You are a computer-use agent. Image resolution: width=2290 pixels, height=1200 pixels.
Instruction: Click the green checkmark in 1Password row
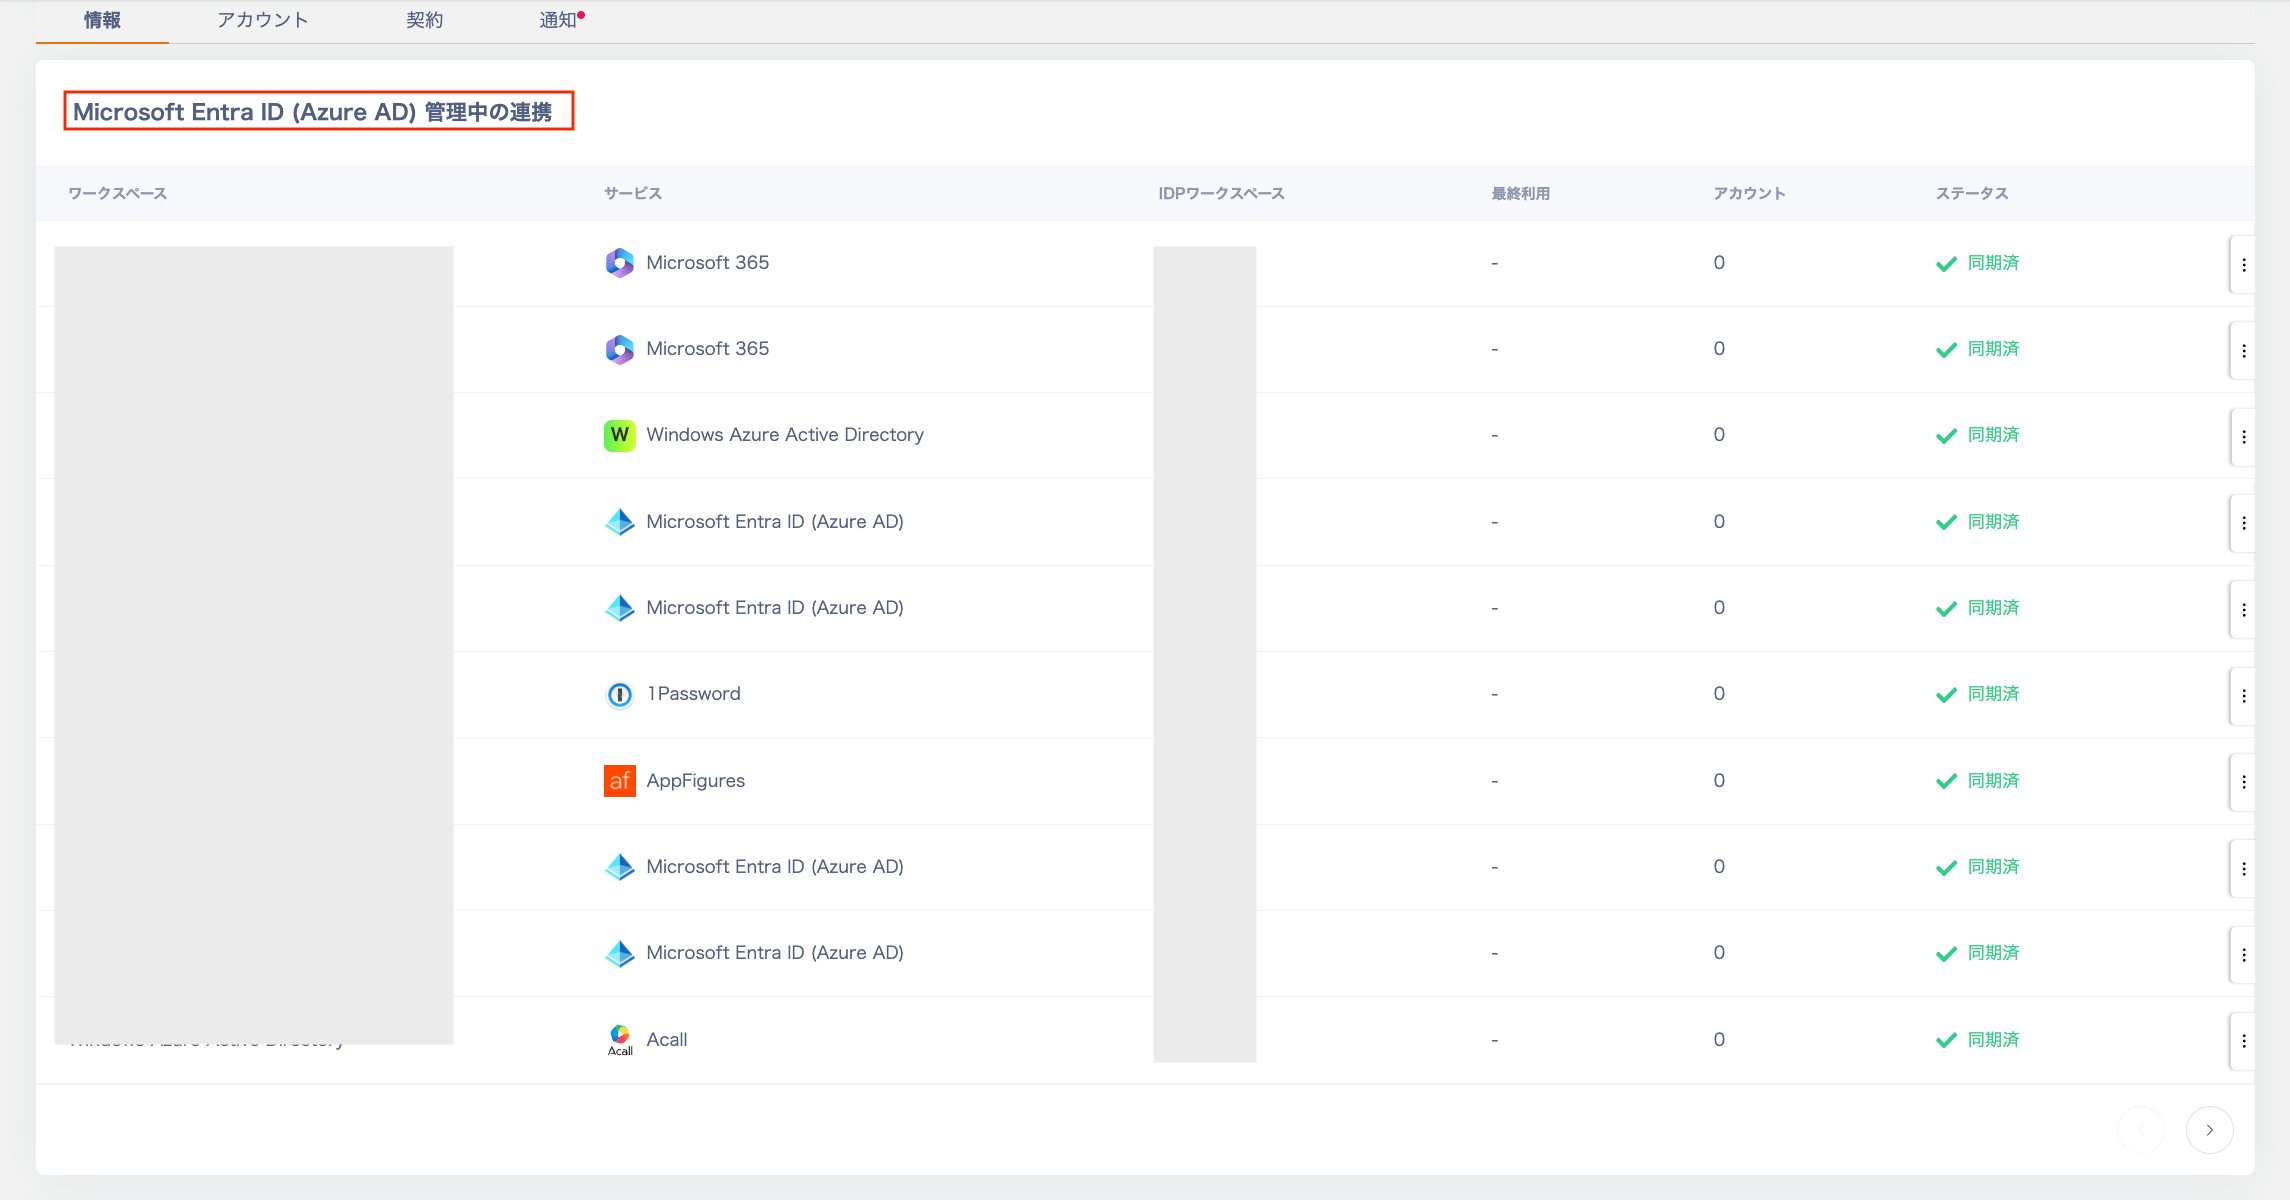(1946, 695)
